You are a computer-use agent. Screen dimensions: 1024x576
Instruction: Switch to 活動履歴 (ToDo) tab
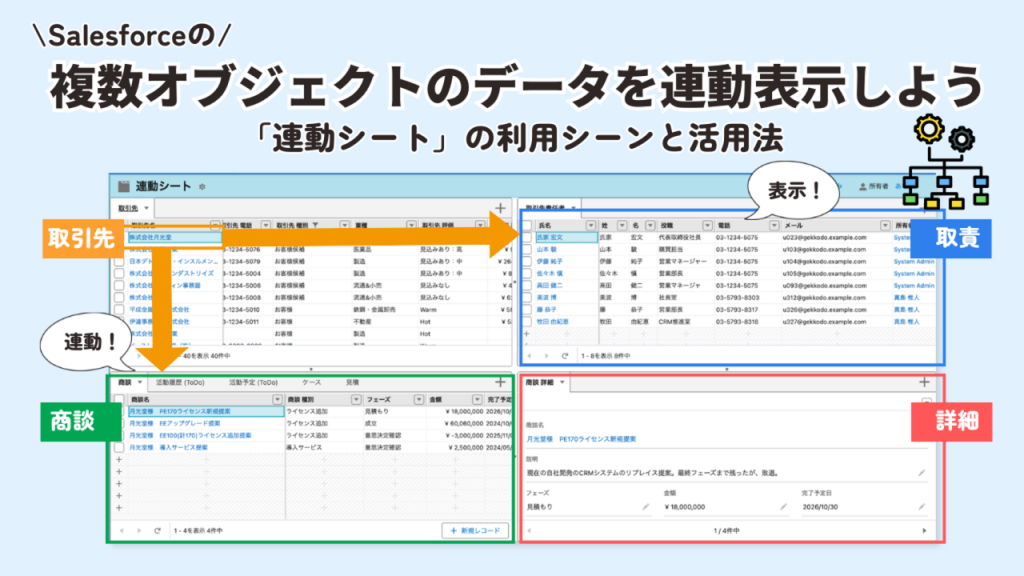(180, 383)
